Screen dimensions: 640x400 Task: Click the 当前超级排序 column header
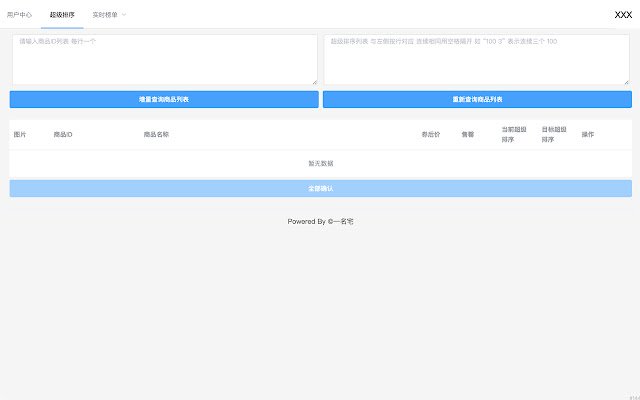coord(514,134)
